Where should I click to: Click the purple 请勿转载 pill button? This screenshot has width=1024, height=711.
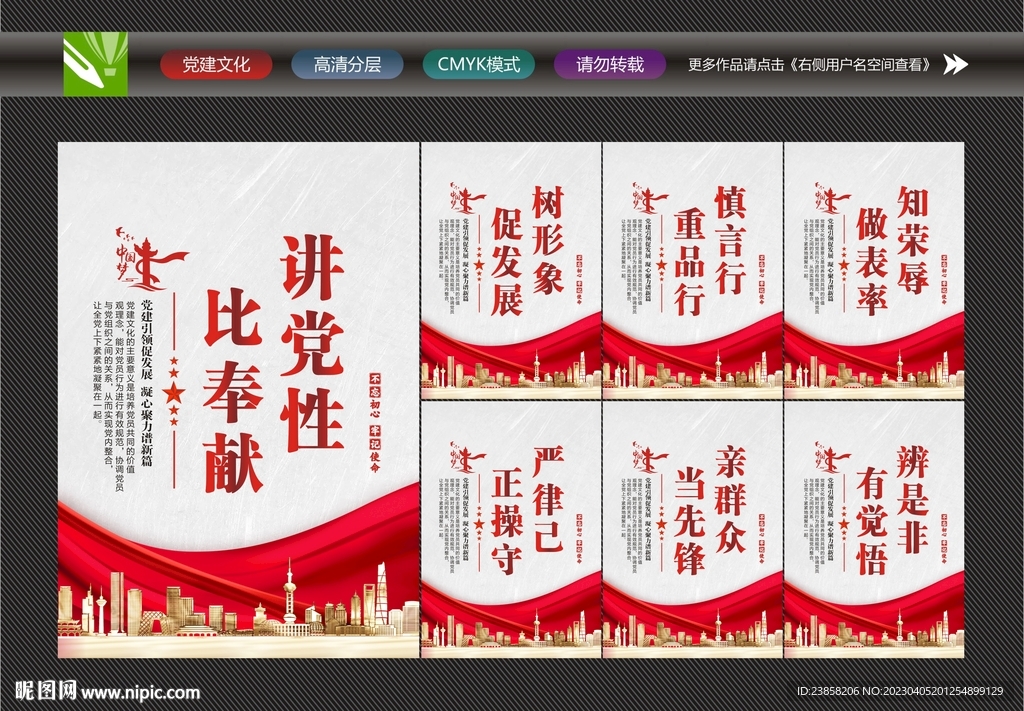pyautogui.click(x=610, y=65)
